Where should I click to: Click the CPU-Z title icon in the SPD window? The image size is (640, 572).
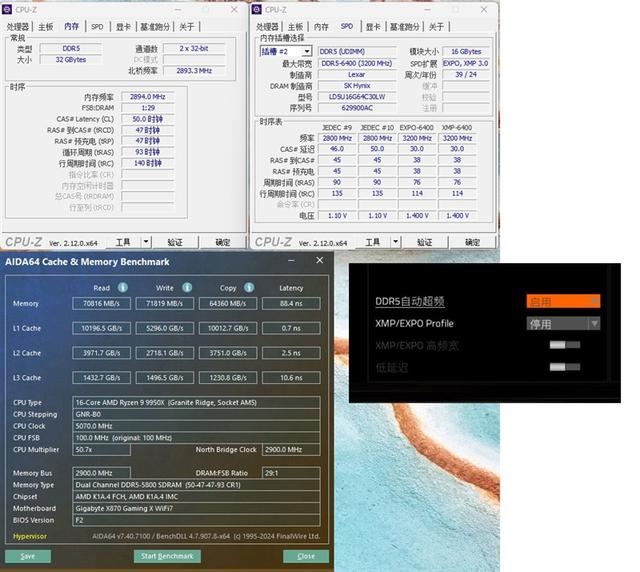(x=258, y=9)
